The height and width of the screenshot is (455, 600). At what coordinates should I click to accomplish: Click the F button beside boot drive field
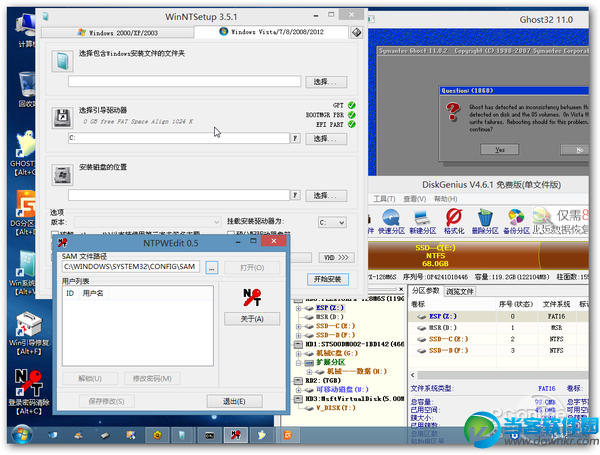click(295, 138)
